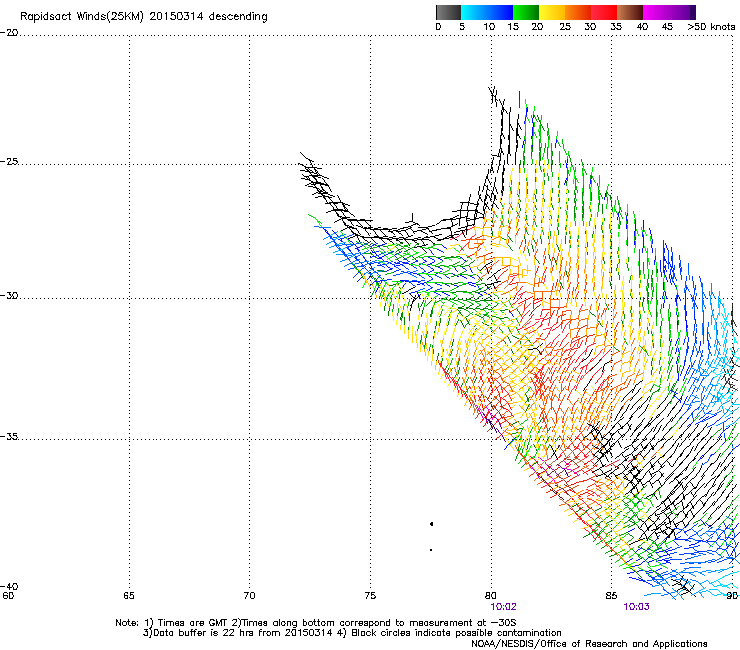Click the longitude 65 axis label
Image resolution: width=740 pixels, height=650 pixels.
tap(129, 596)
